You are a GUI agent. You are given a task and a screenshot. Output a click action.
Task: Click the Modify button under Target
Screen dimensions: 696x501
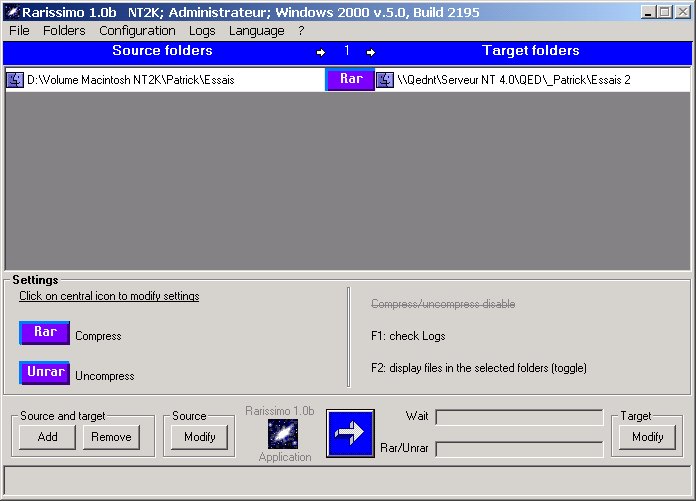[648, 437]
